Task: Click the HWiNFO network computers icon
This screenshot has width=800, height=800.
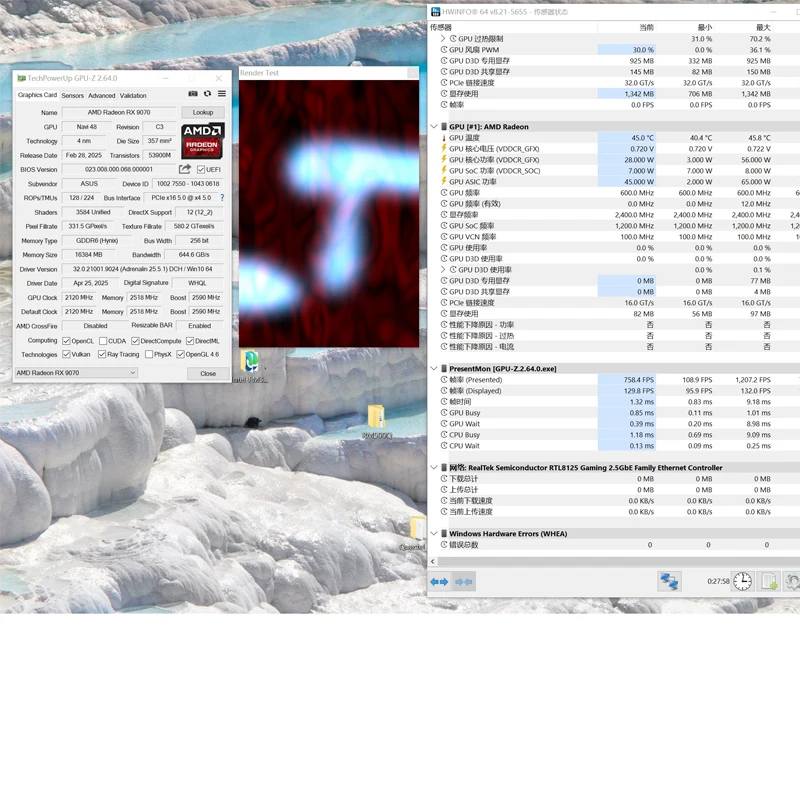Action: 669,582
